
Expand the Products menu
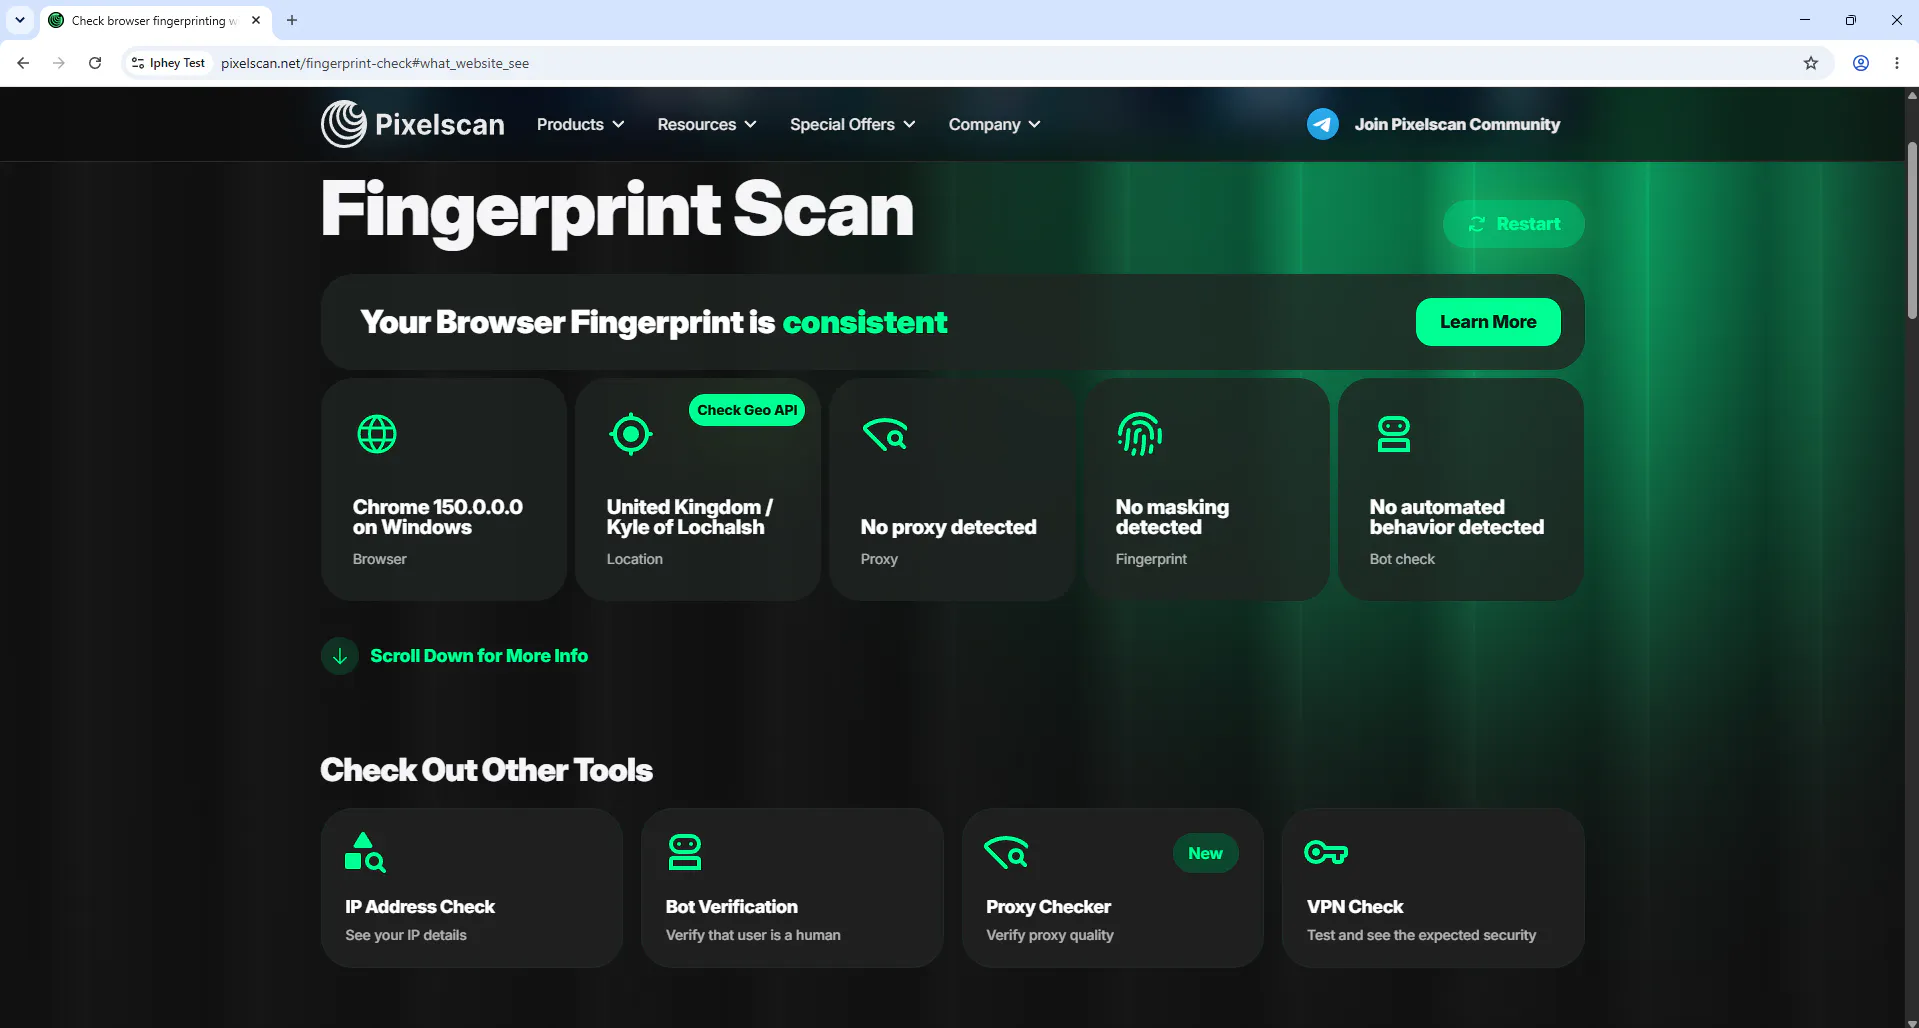pos(580,124)
